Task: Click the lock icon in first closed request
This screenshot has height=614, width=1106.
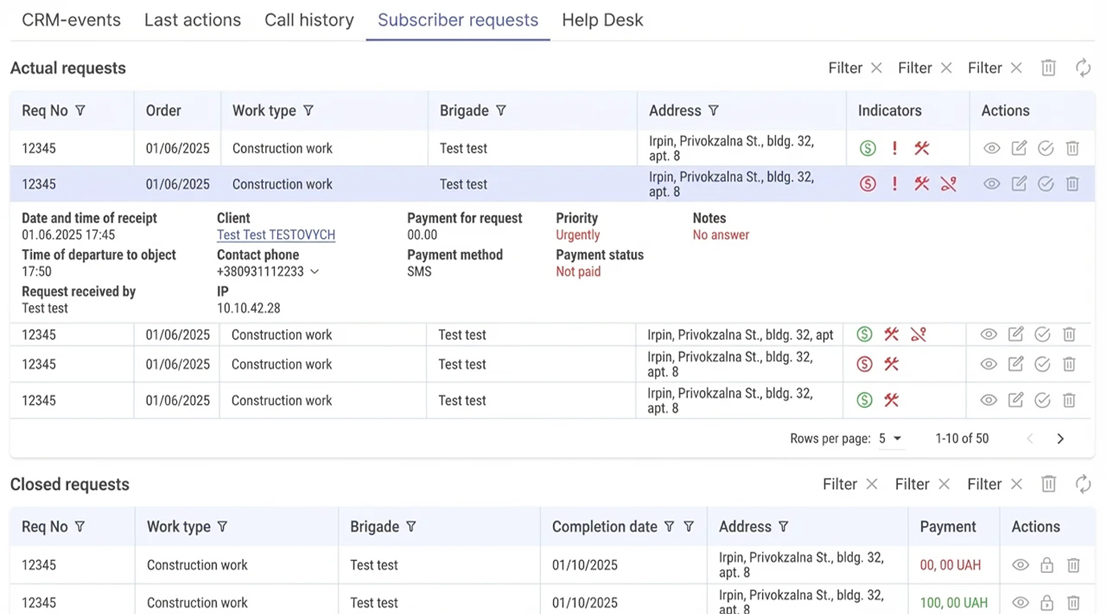Action: [x=1047, y=565]
